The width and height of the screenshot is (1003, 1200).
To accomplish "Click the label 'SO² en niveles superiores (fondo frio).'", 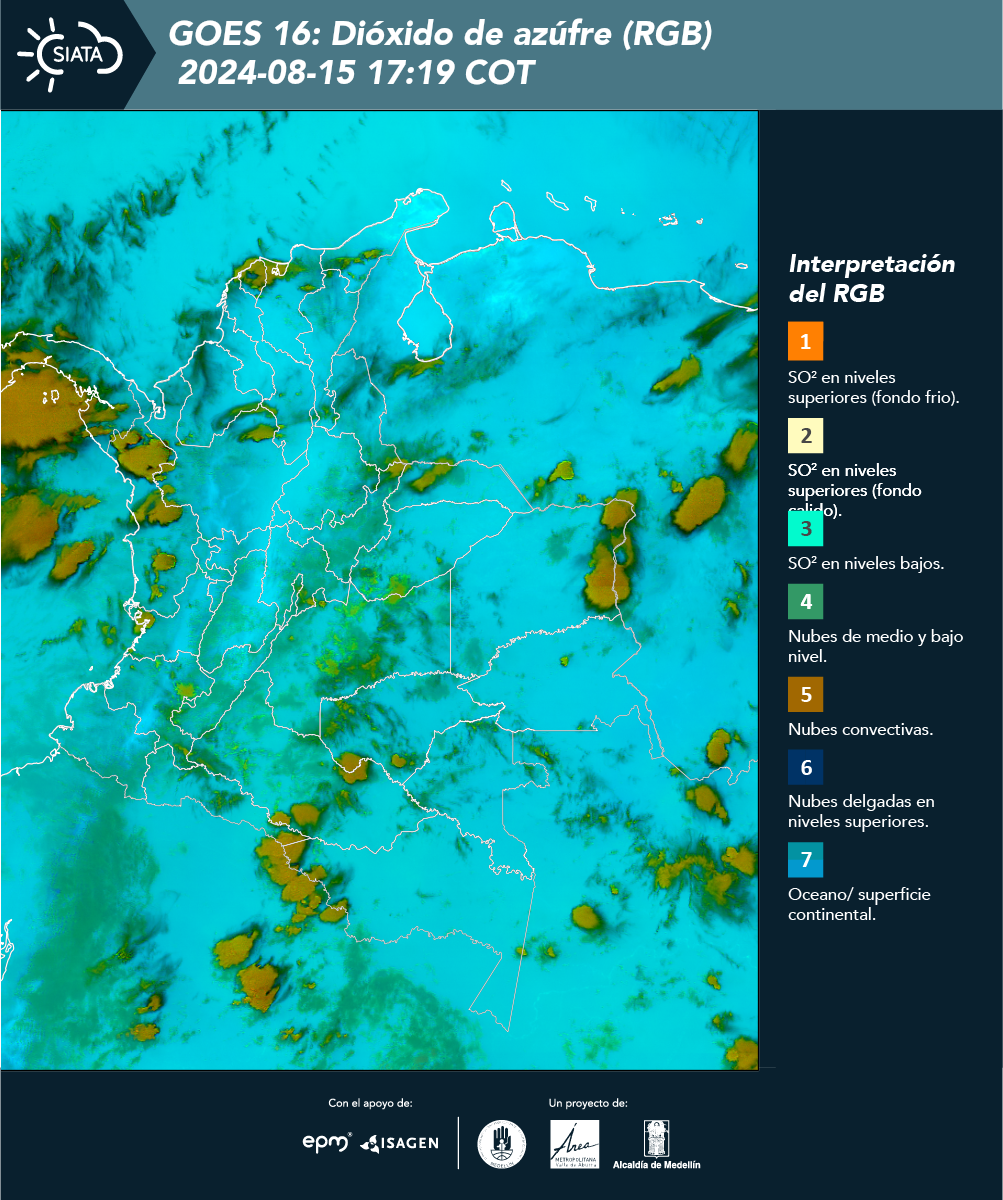I will coord(873,387).
